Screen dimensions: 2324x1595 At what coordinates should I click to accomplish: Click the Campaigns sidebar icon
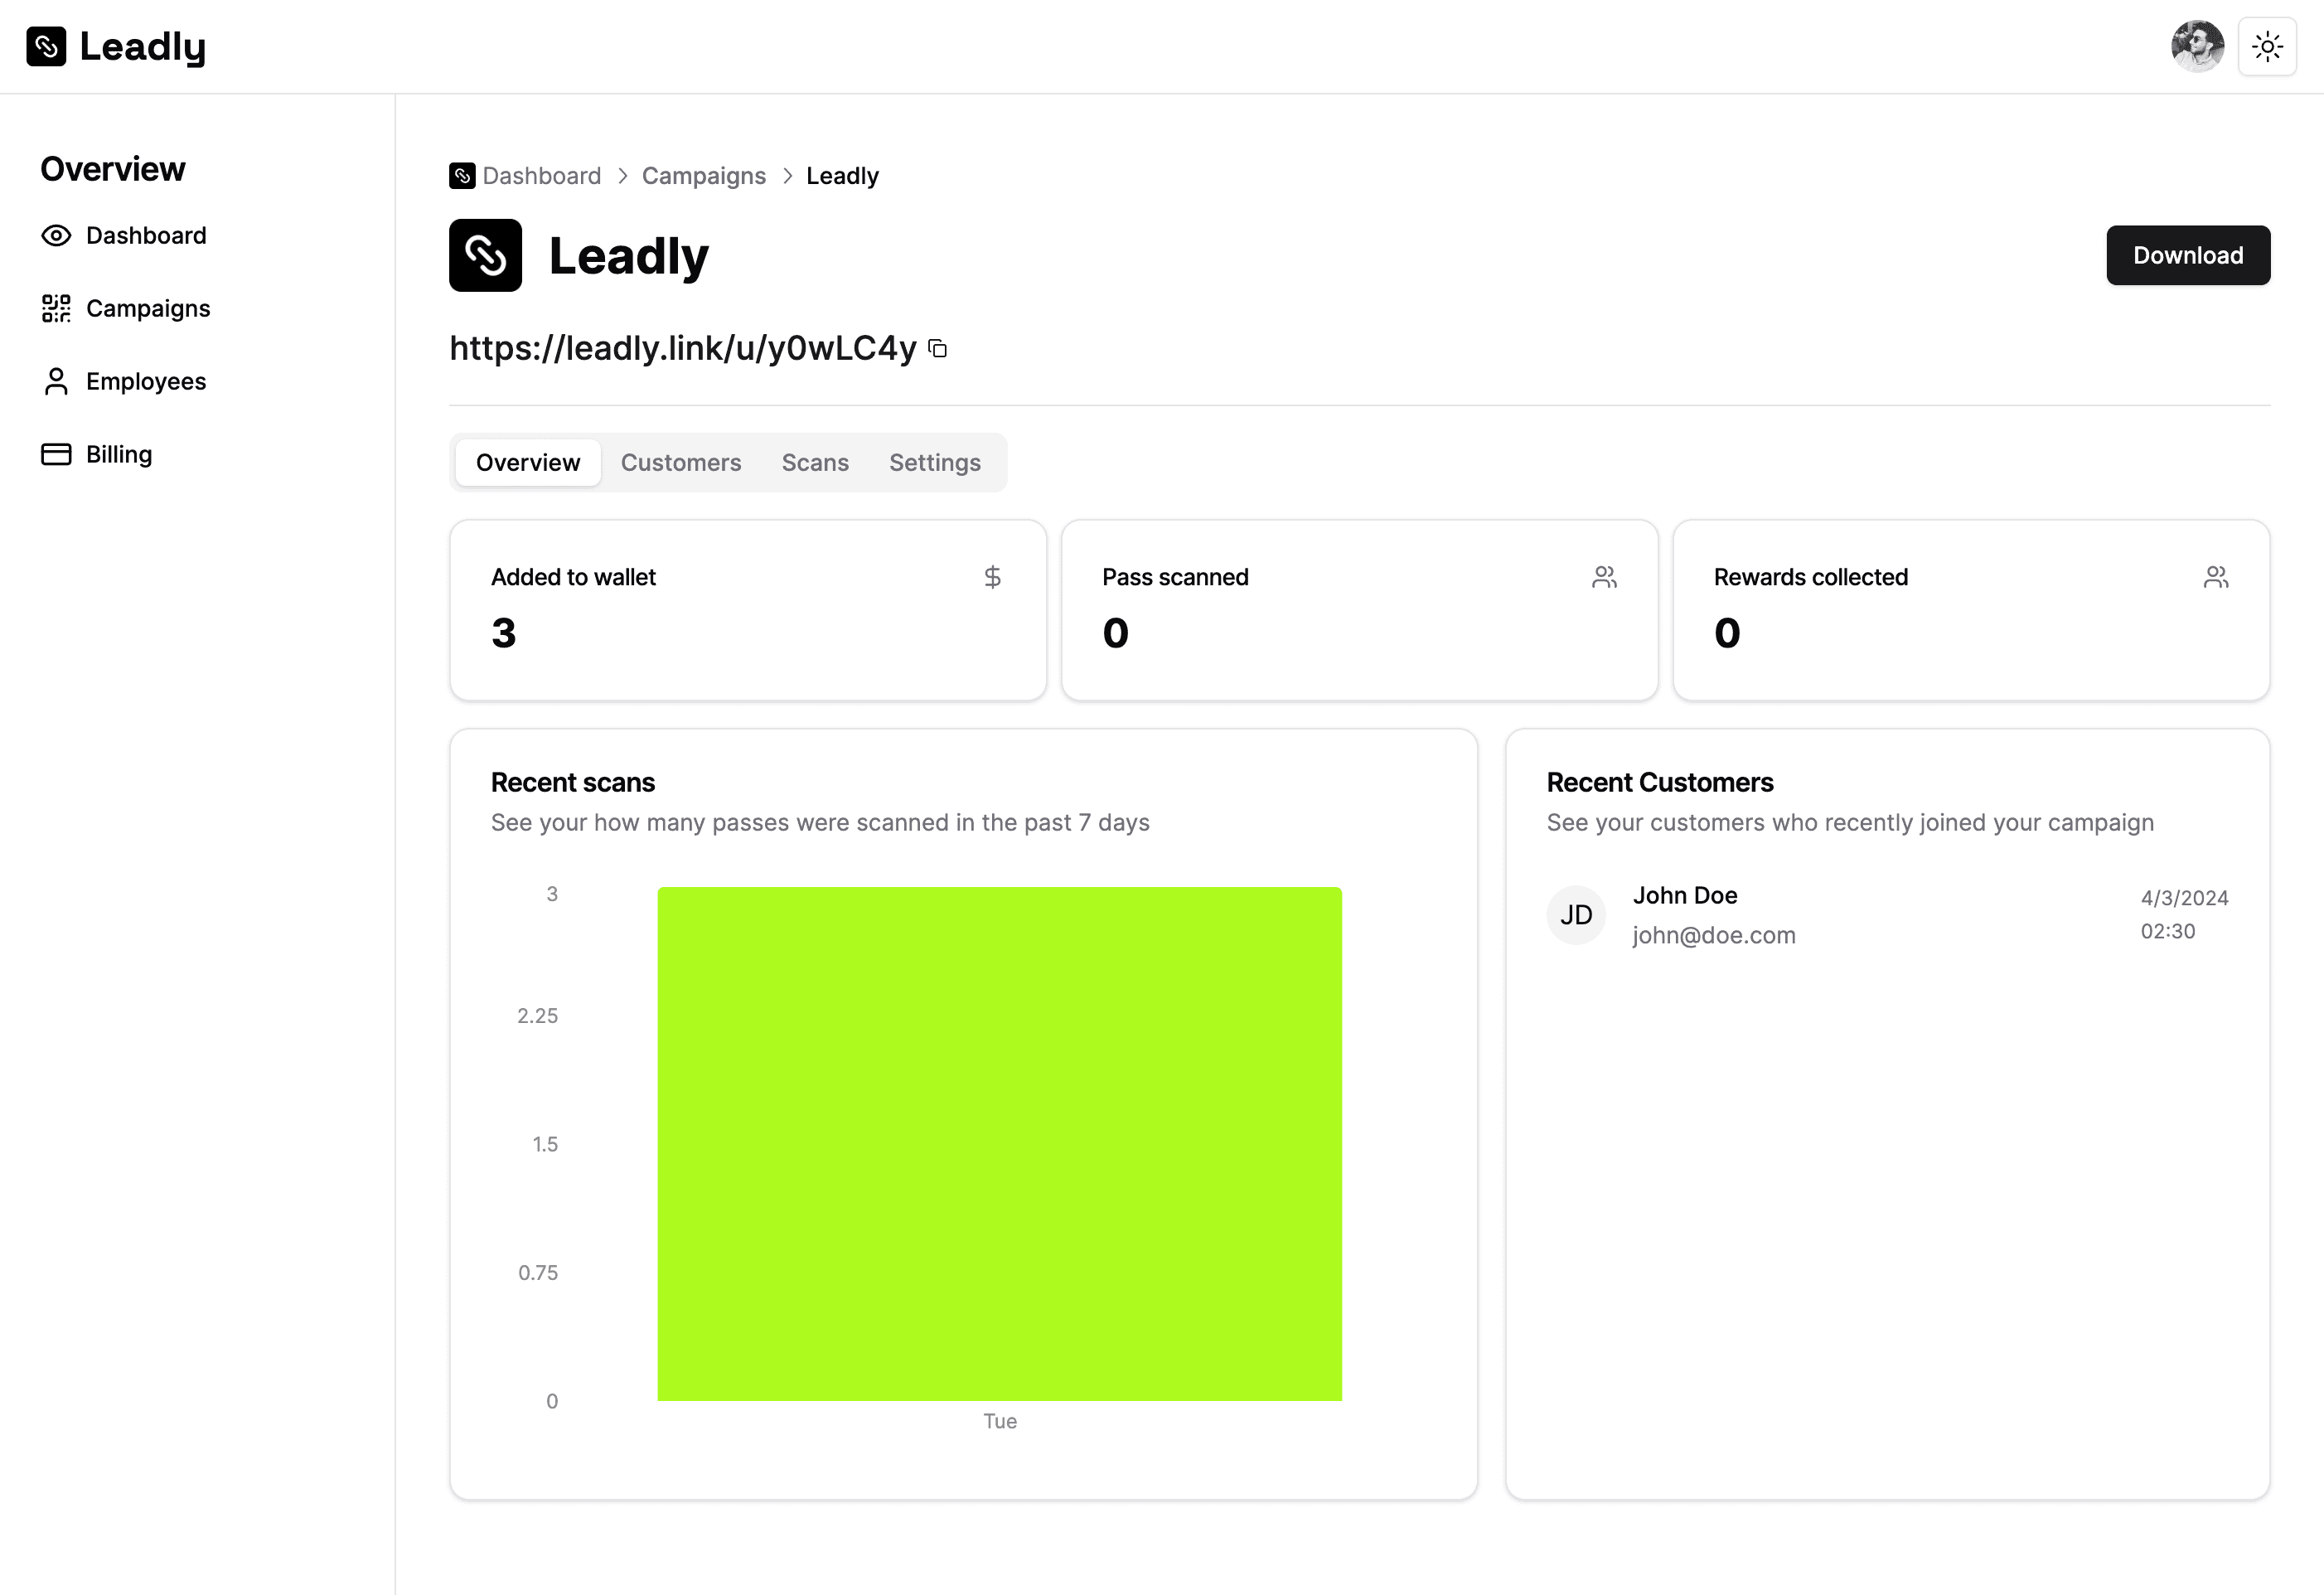56,308
